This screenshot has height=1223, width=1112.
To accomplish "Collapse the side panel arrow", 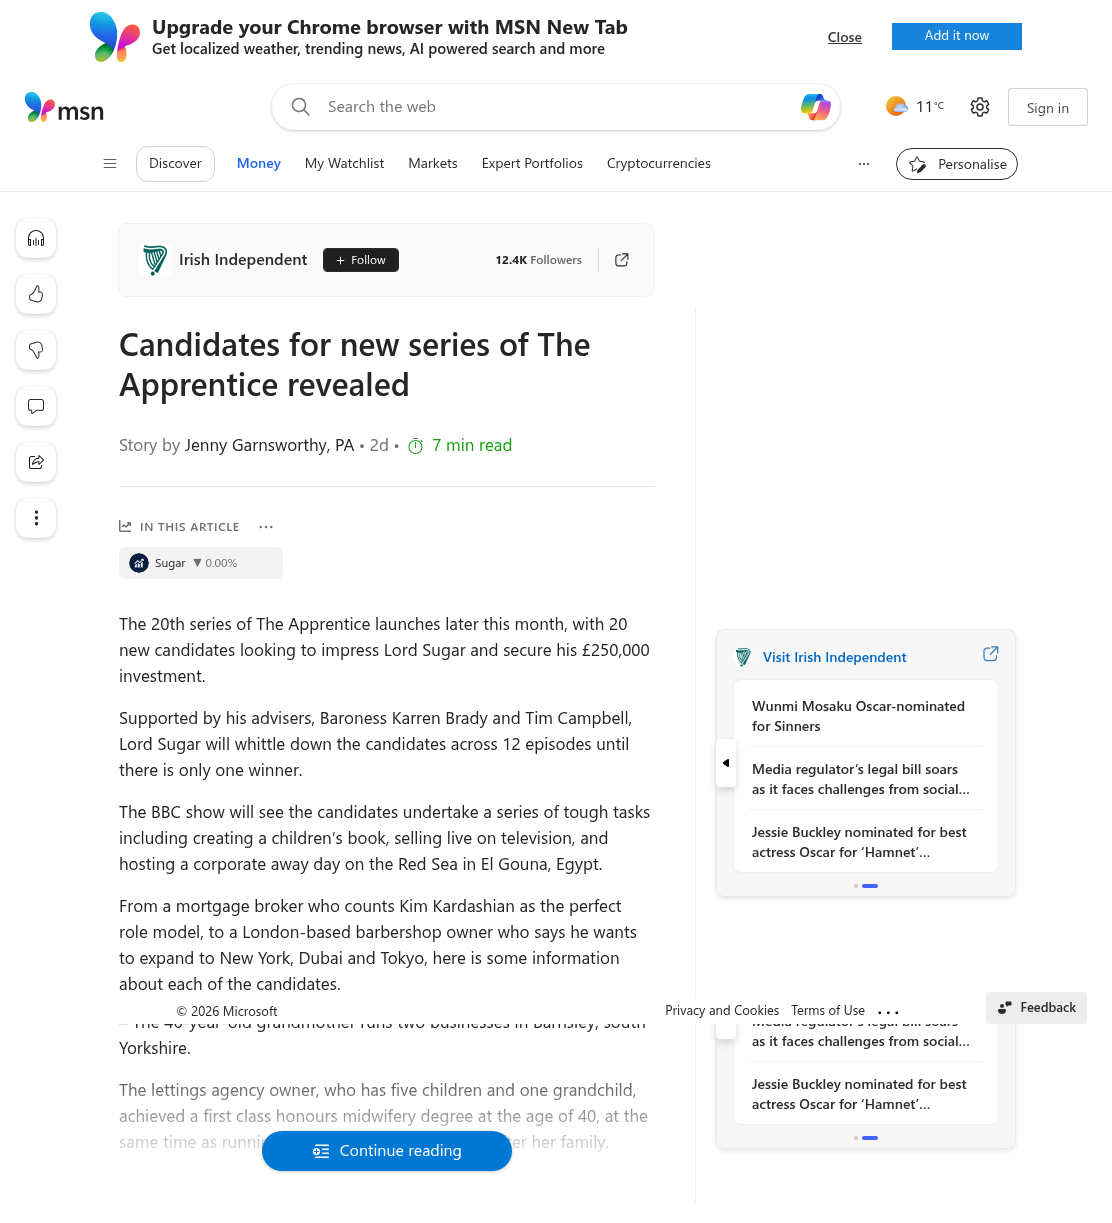I will pos(726,763).
